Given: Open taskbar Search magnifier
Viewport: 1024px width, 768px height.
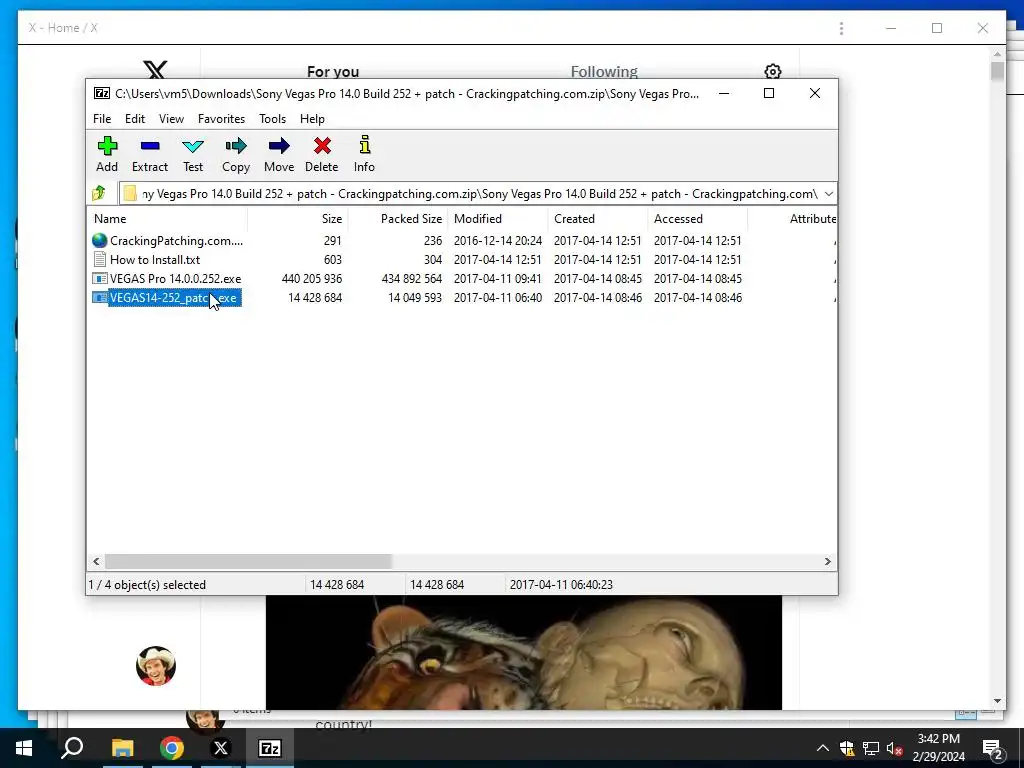Looking at the screenshot, I should coord(72,748).
